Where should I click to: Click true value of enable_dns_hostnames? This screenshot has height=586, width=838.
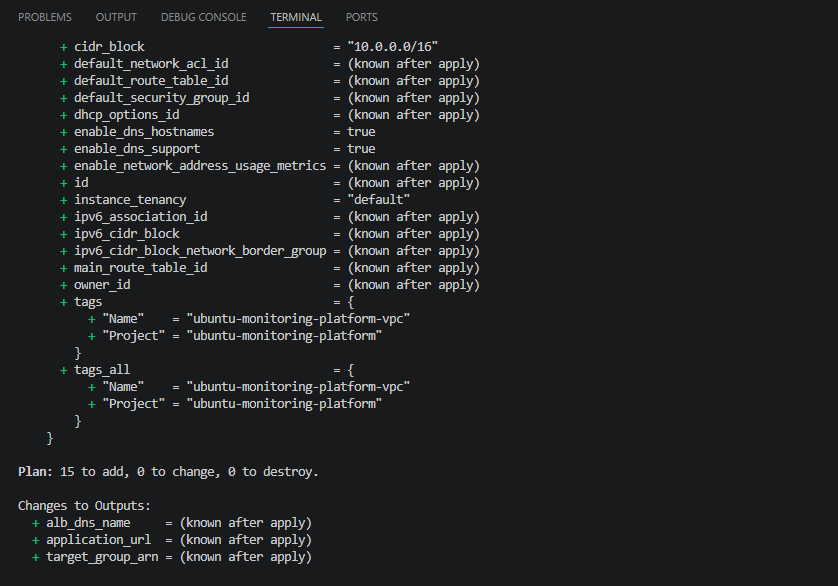pyautogui.click(x=361, y=132)
